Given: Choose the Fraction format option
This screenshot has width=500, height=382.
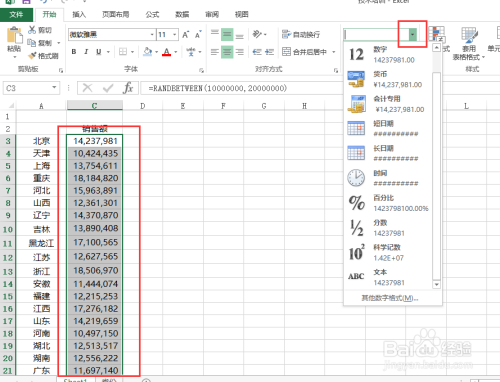Looking at the screenshot, I should 388,228.
